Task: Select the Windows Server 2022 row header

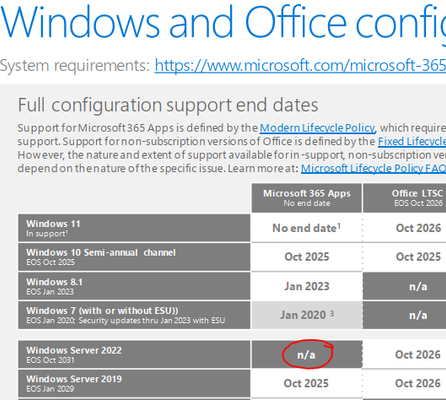Action: click(134, 354)
